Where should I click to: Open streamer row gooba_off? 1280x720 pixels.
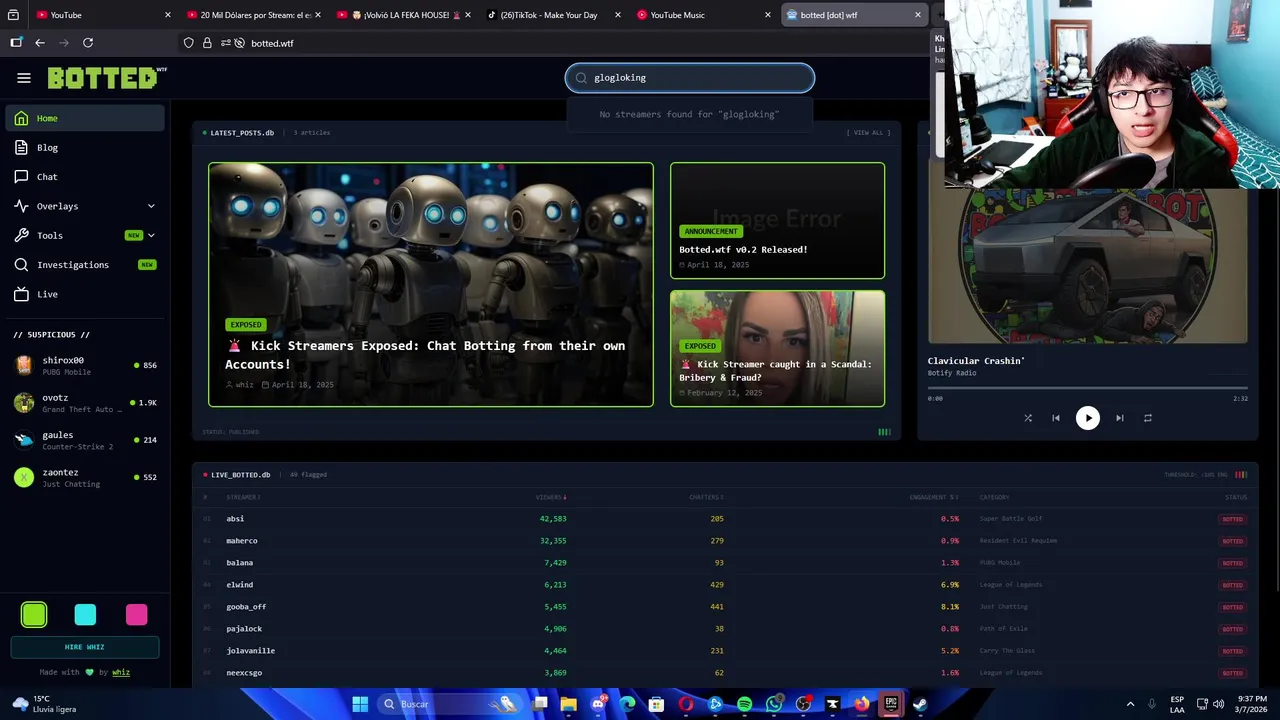(725, 607)
